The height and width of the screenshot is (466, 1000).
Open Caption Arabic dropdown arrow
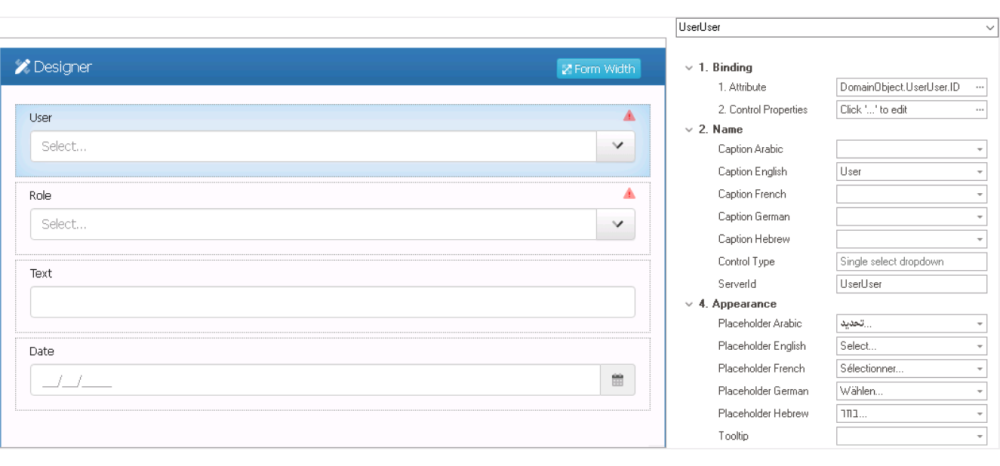980,149
